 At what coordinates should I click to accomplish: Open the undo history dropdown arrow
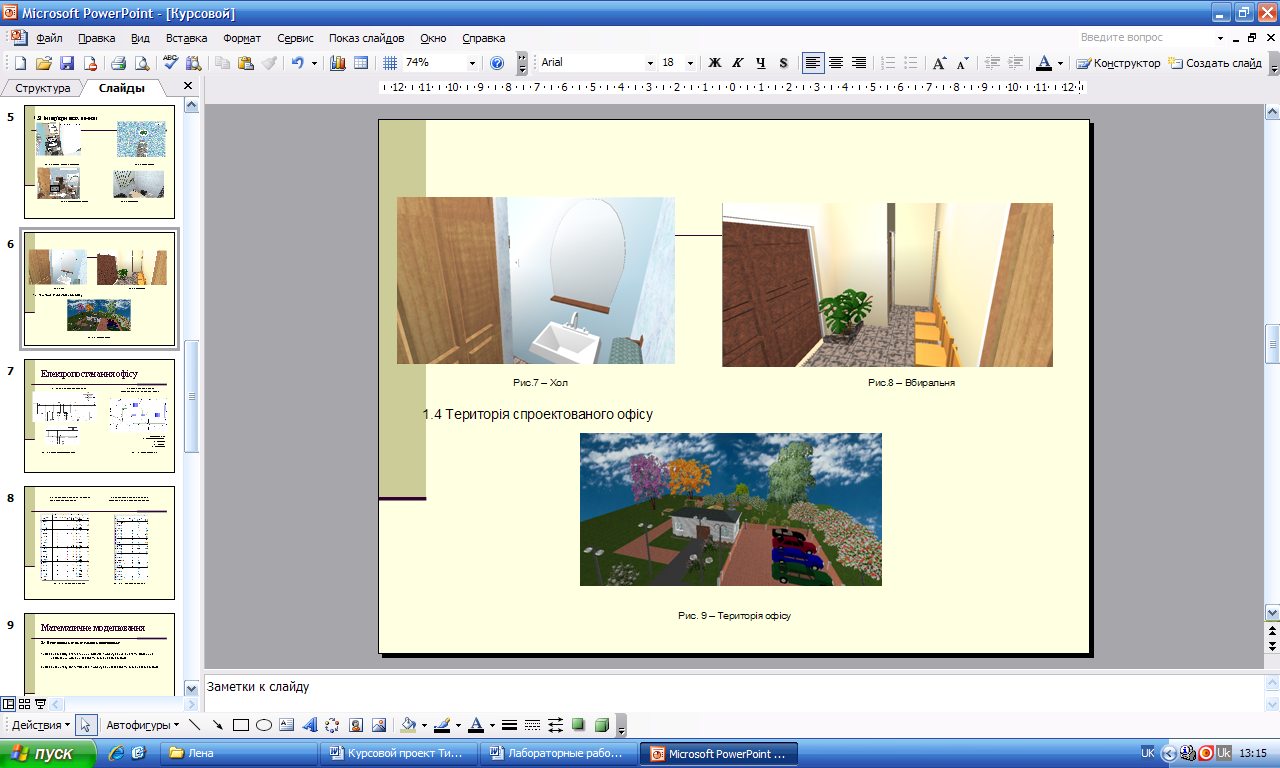pyautogui.click(x=314, y=63)
